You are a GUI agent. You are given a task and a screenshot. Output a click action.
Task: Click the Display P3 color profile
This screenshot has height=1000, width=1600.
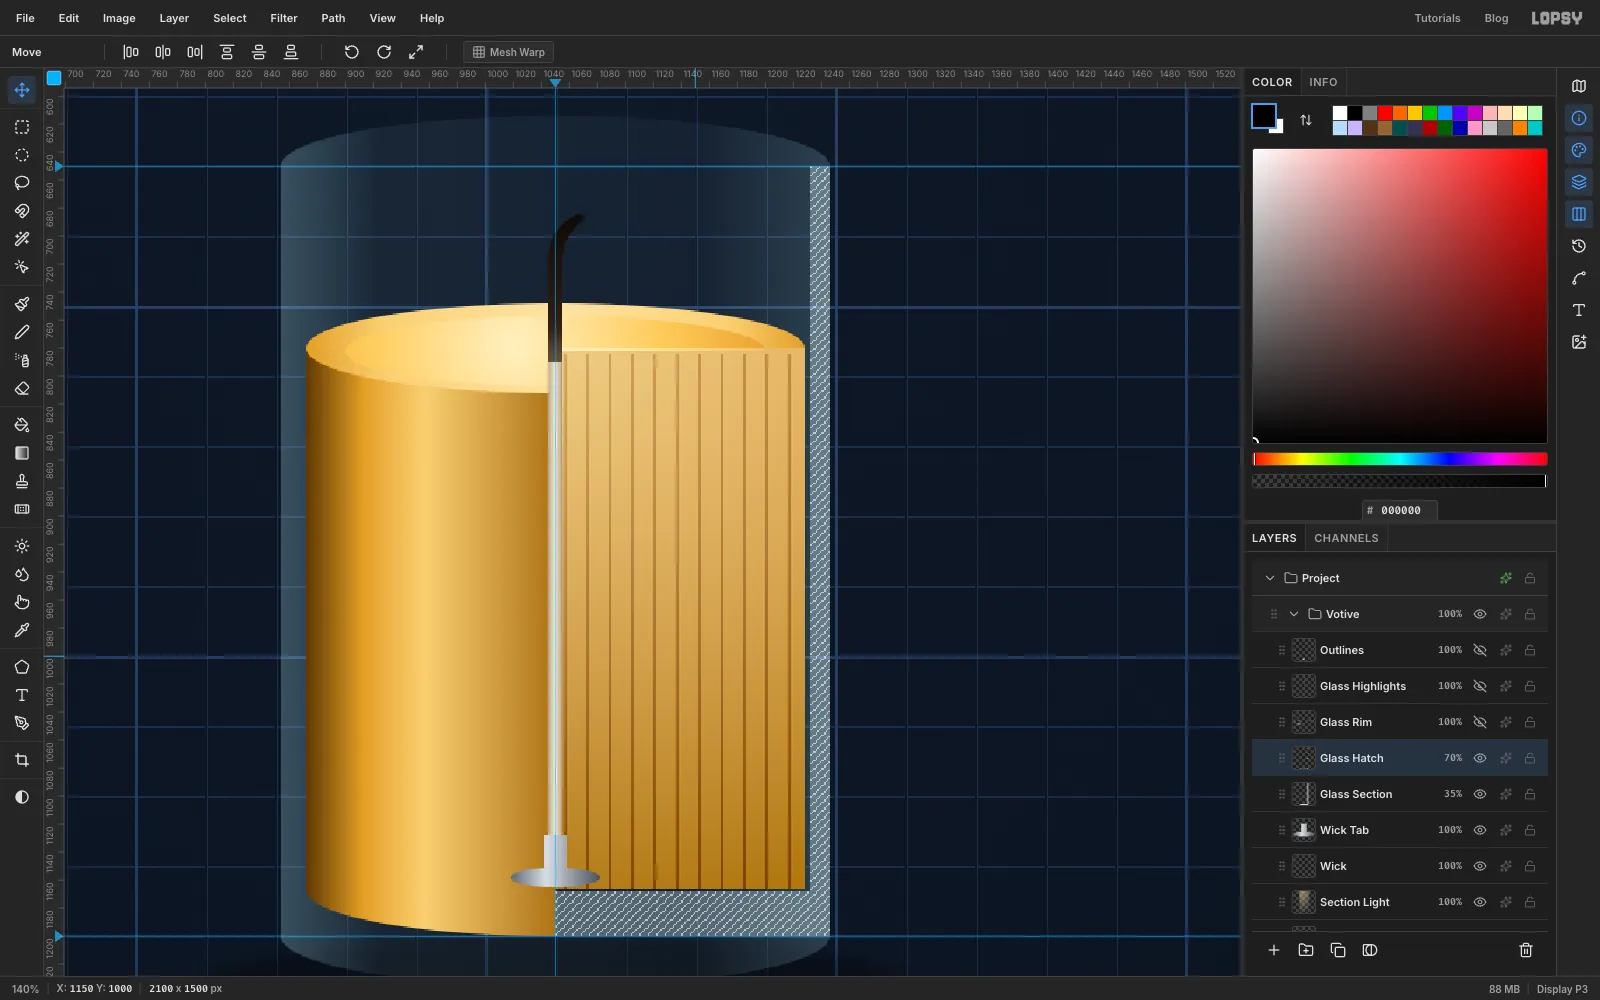tap(1562, 989)
